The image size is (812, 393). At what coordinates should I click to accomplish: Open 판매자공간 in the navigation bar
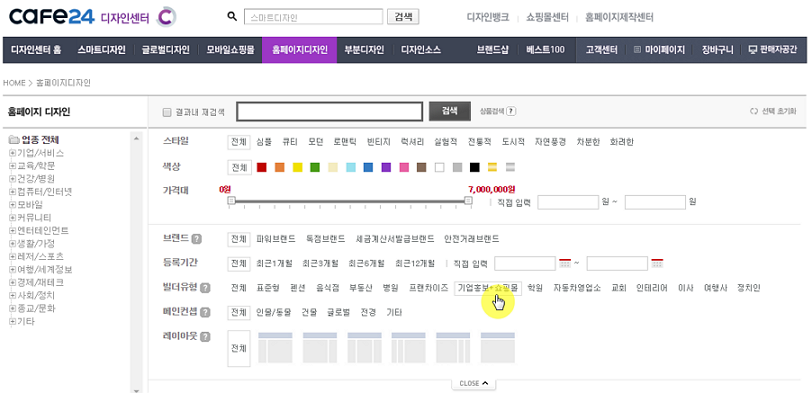pos(773,50)
